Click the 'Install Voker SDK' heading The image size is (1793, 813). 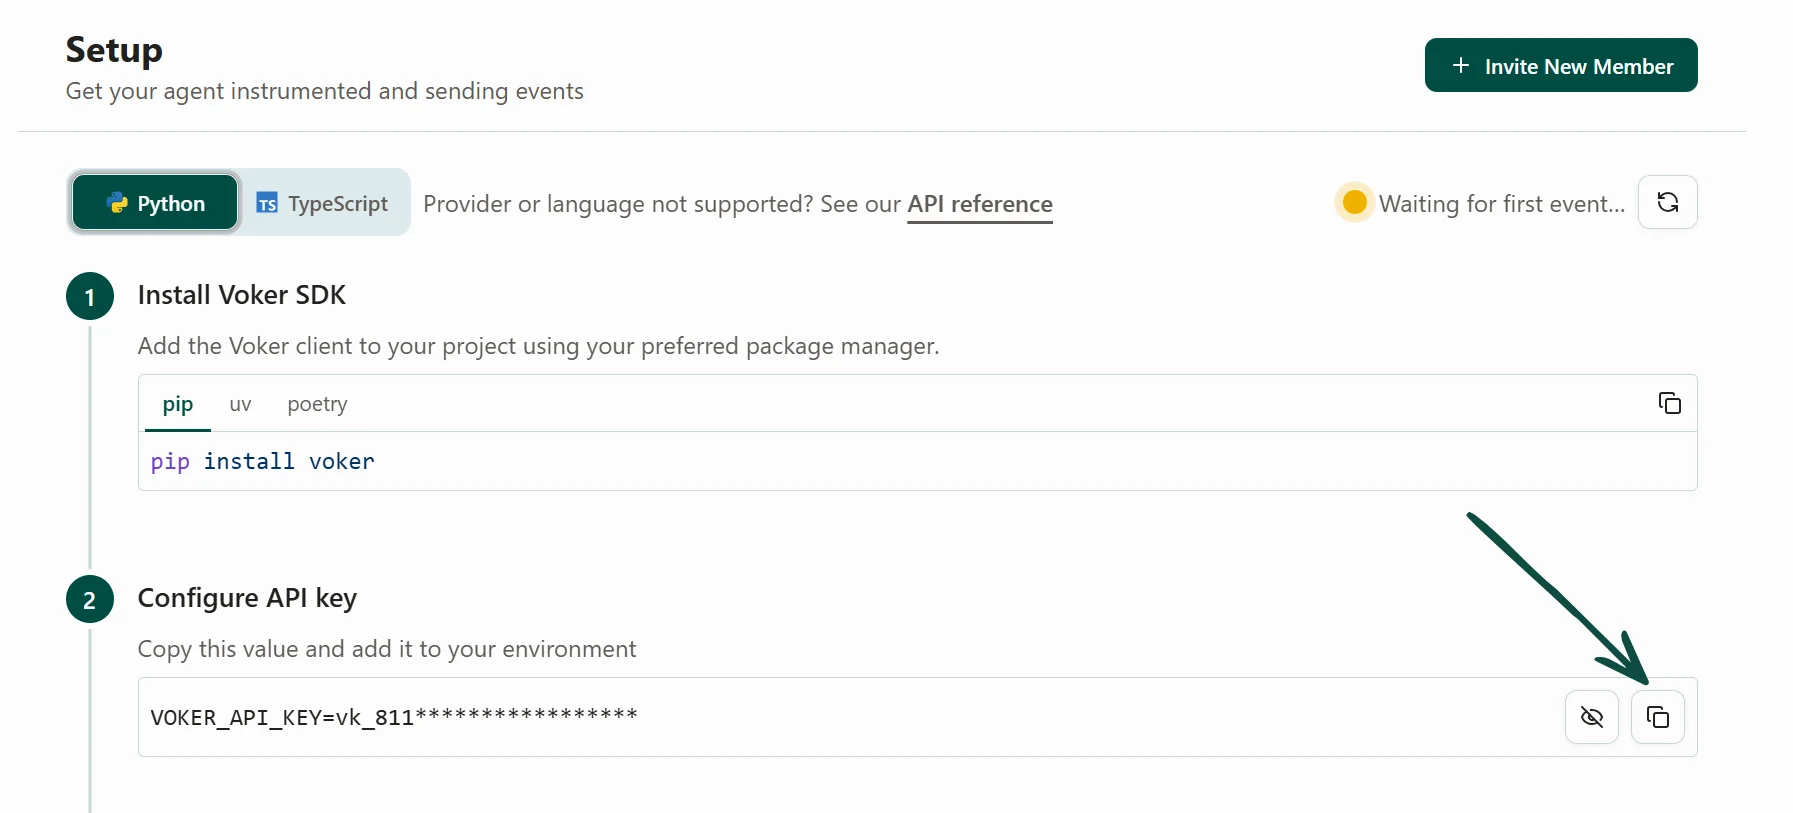(241, 295)
